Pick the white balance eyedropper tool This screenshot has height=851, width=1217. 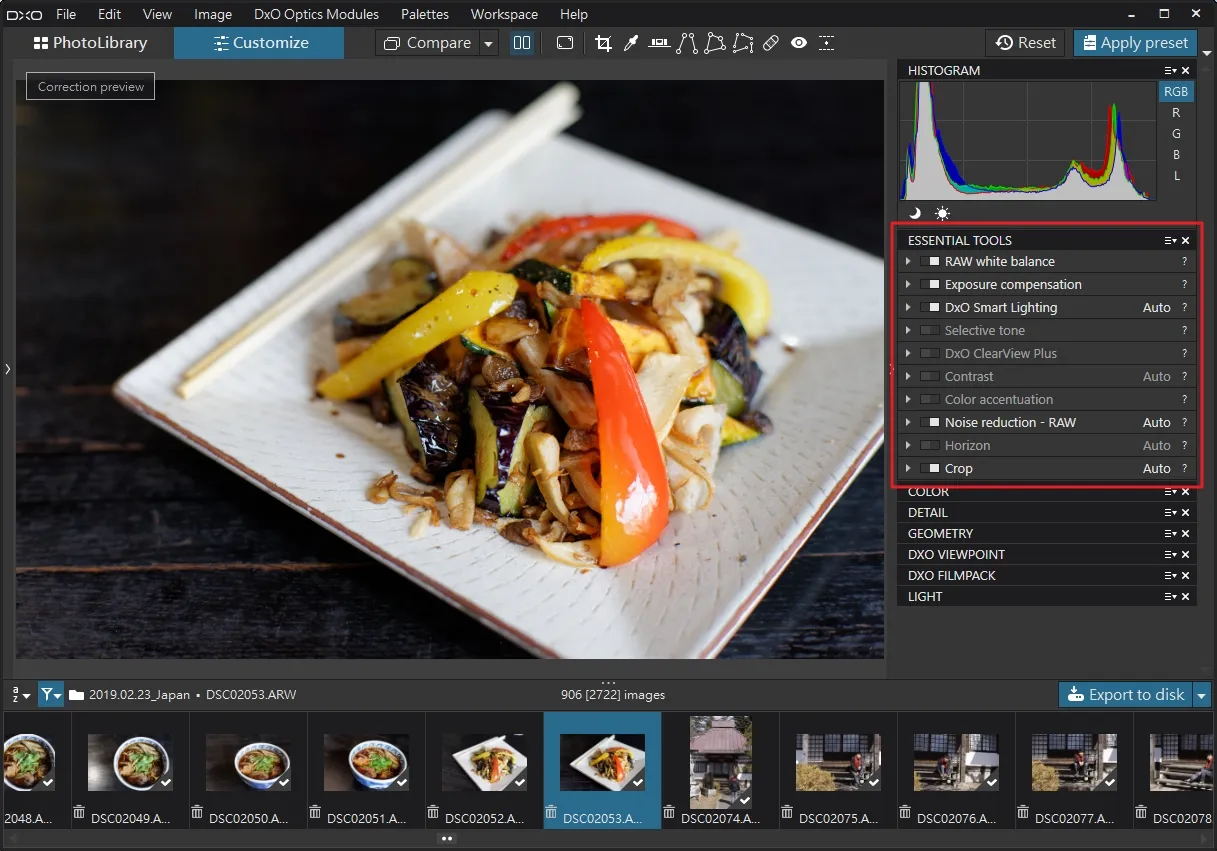(x=631, y=43)
